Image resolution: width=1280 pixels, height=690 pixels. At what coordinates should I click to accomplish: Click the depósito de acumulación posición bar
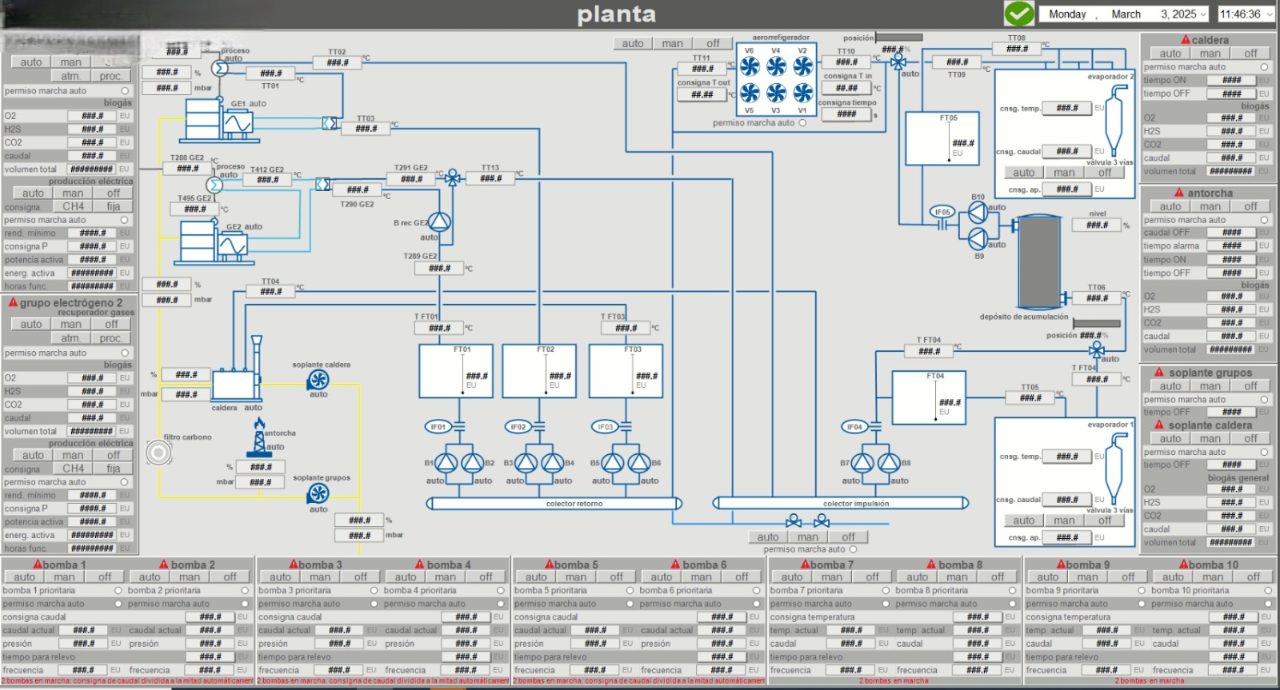click(x=1096, y=323)
